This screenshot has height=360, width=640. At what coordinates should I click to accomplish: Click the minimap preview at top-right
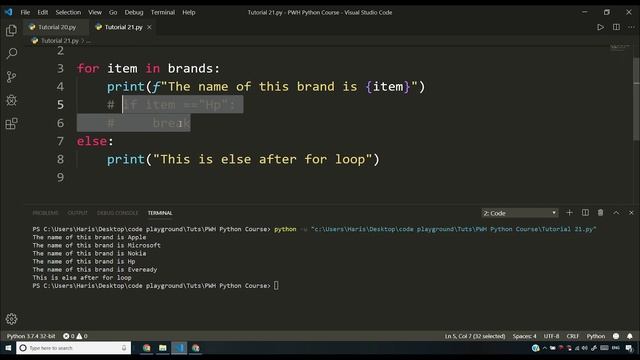[x=620, y=48]
